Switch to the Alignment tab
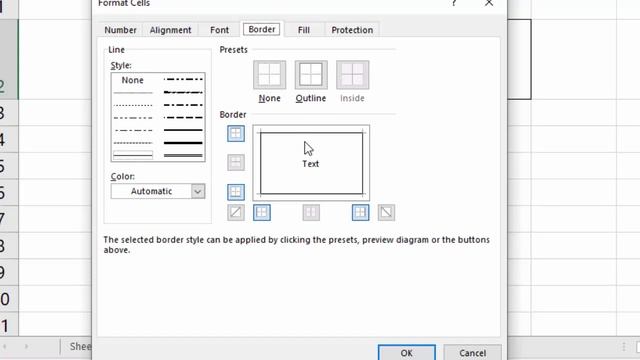The image size is (640, 360). point(170,30)
